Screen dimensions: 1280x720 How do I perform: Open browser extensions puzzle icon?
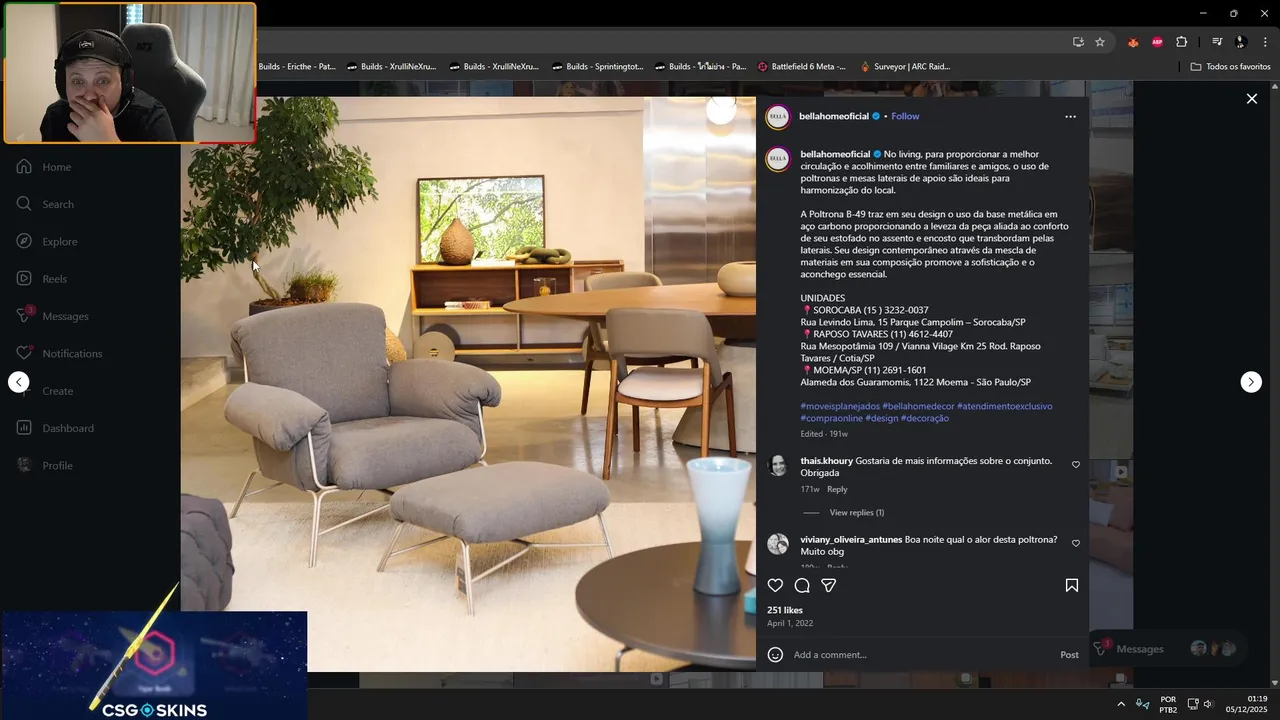click(1181, 42)
